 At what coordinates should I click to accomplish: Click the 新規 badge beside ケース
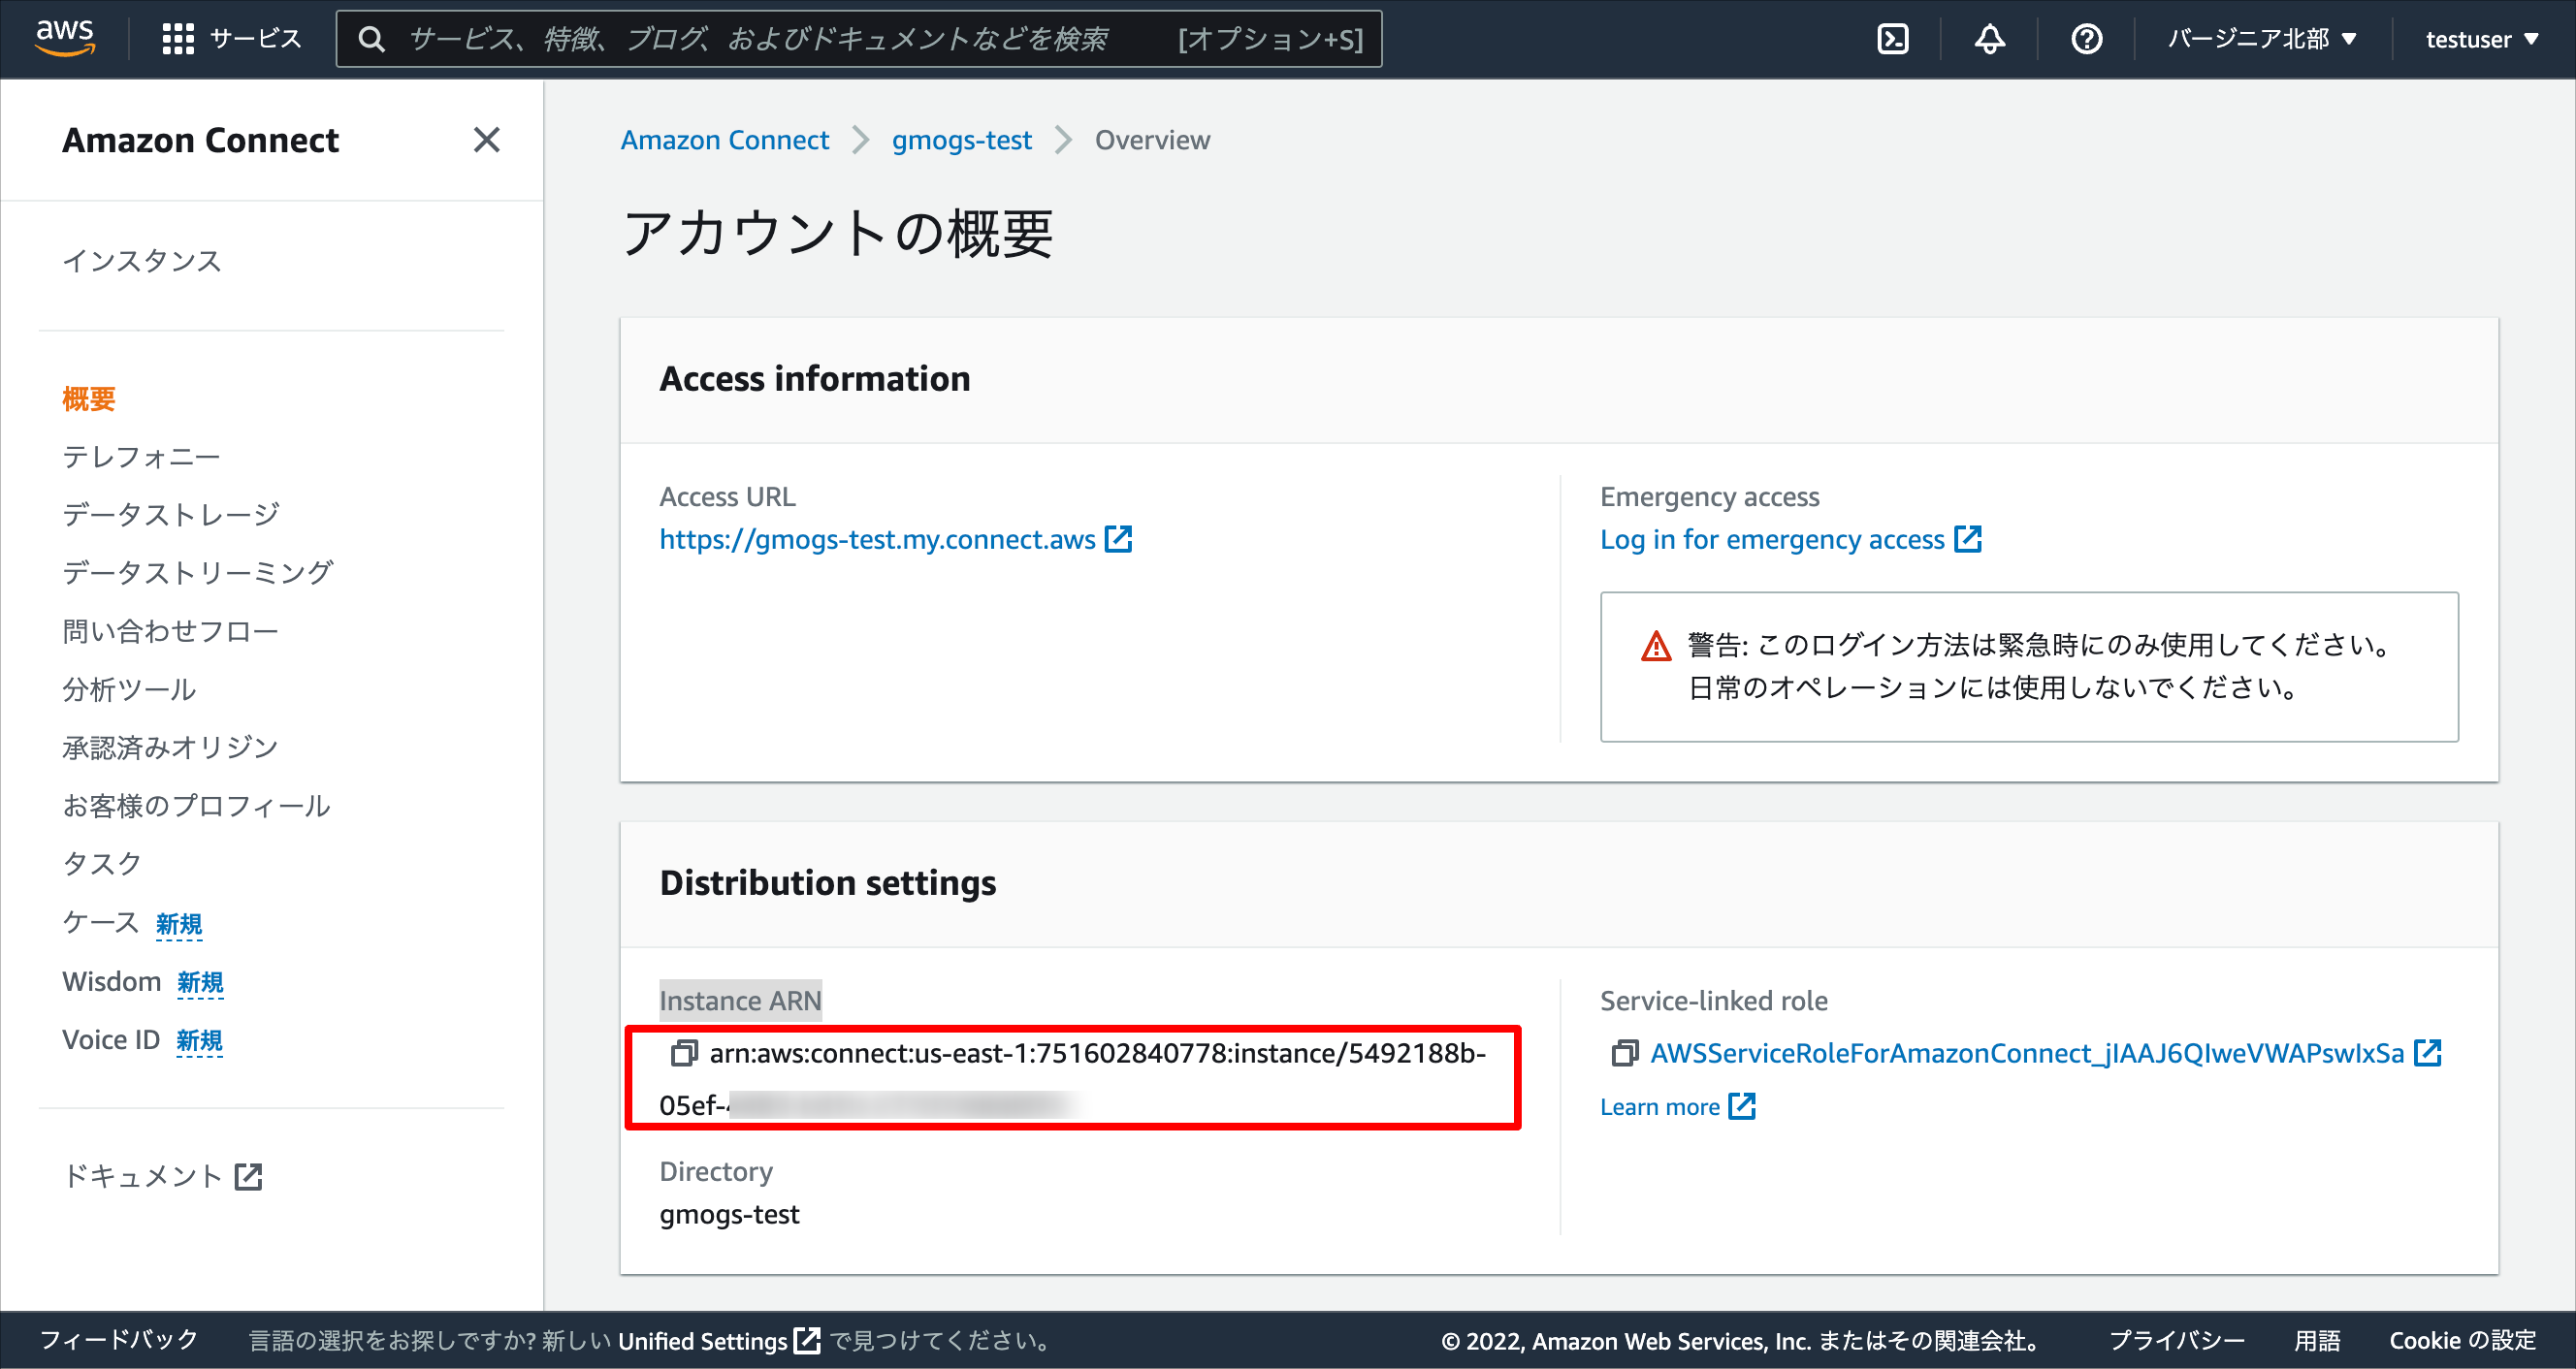tap(179, 924)
